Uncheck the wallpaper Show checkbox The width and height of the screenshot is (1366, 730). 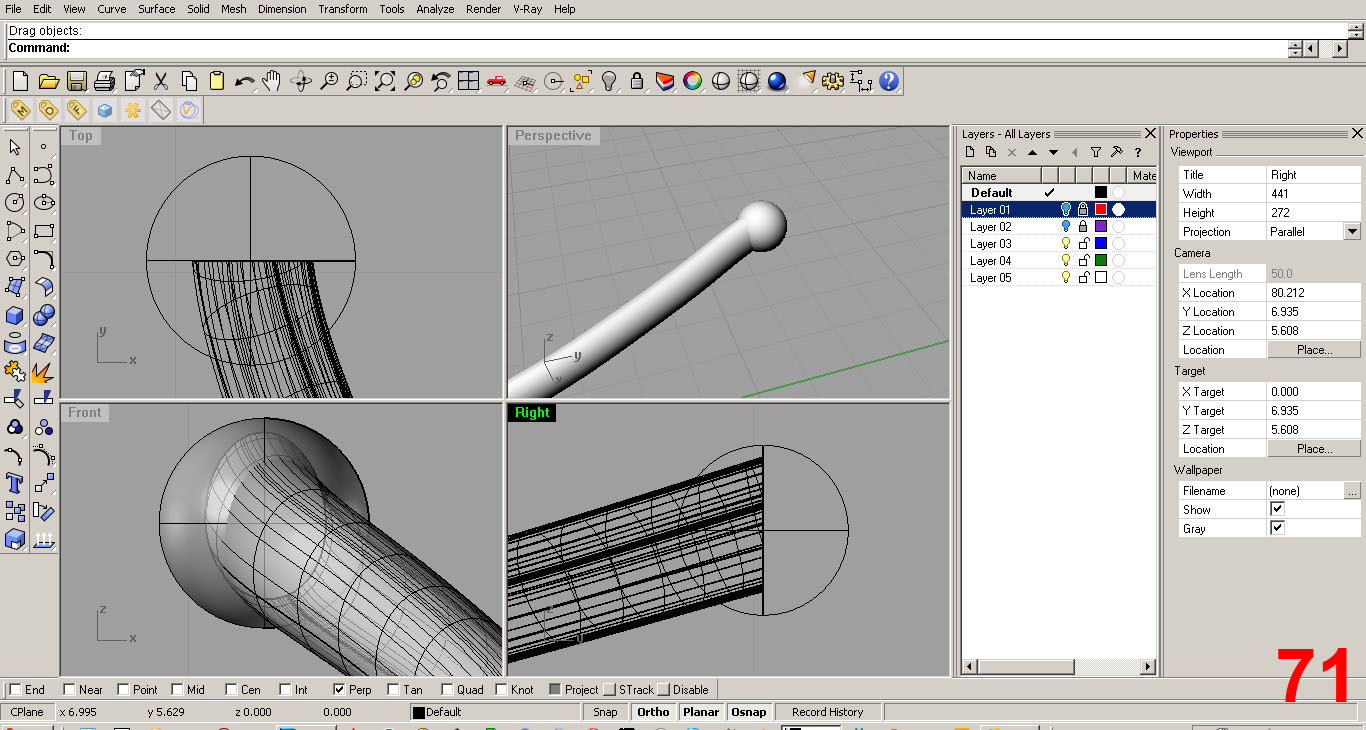[x=1277, y=509]
